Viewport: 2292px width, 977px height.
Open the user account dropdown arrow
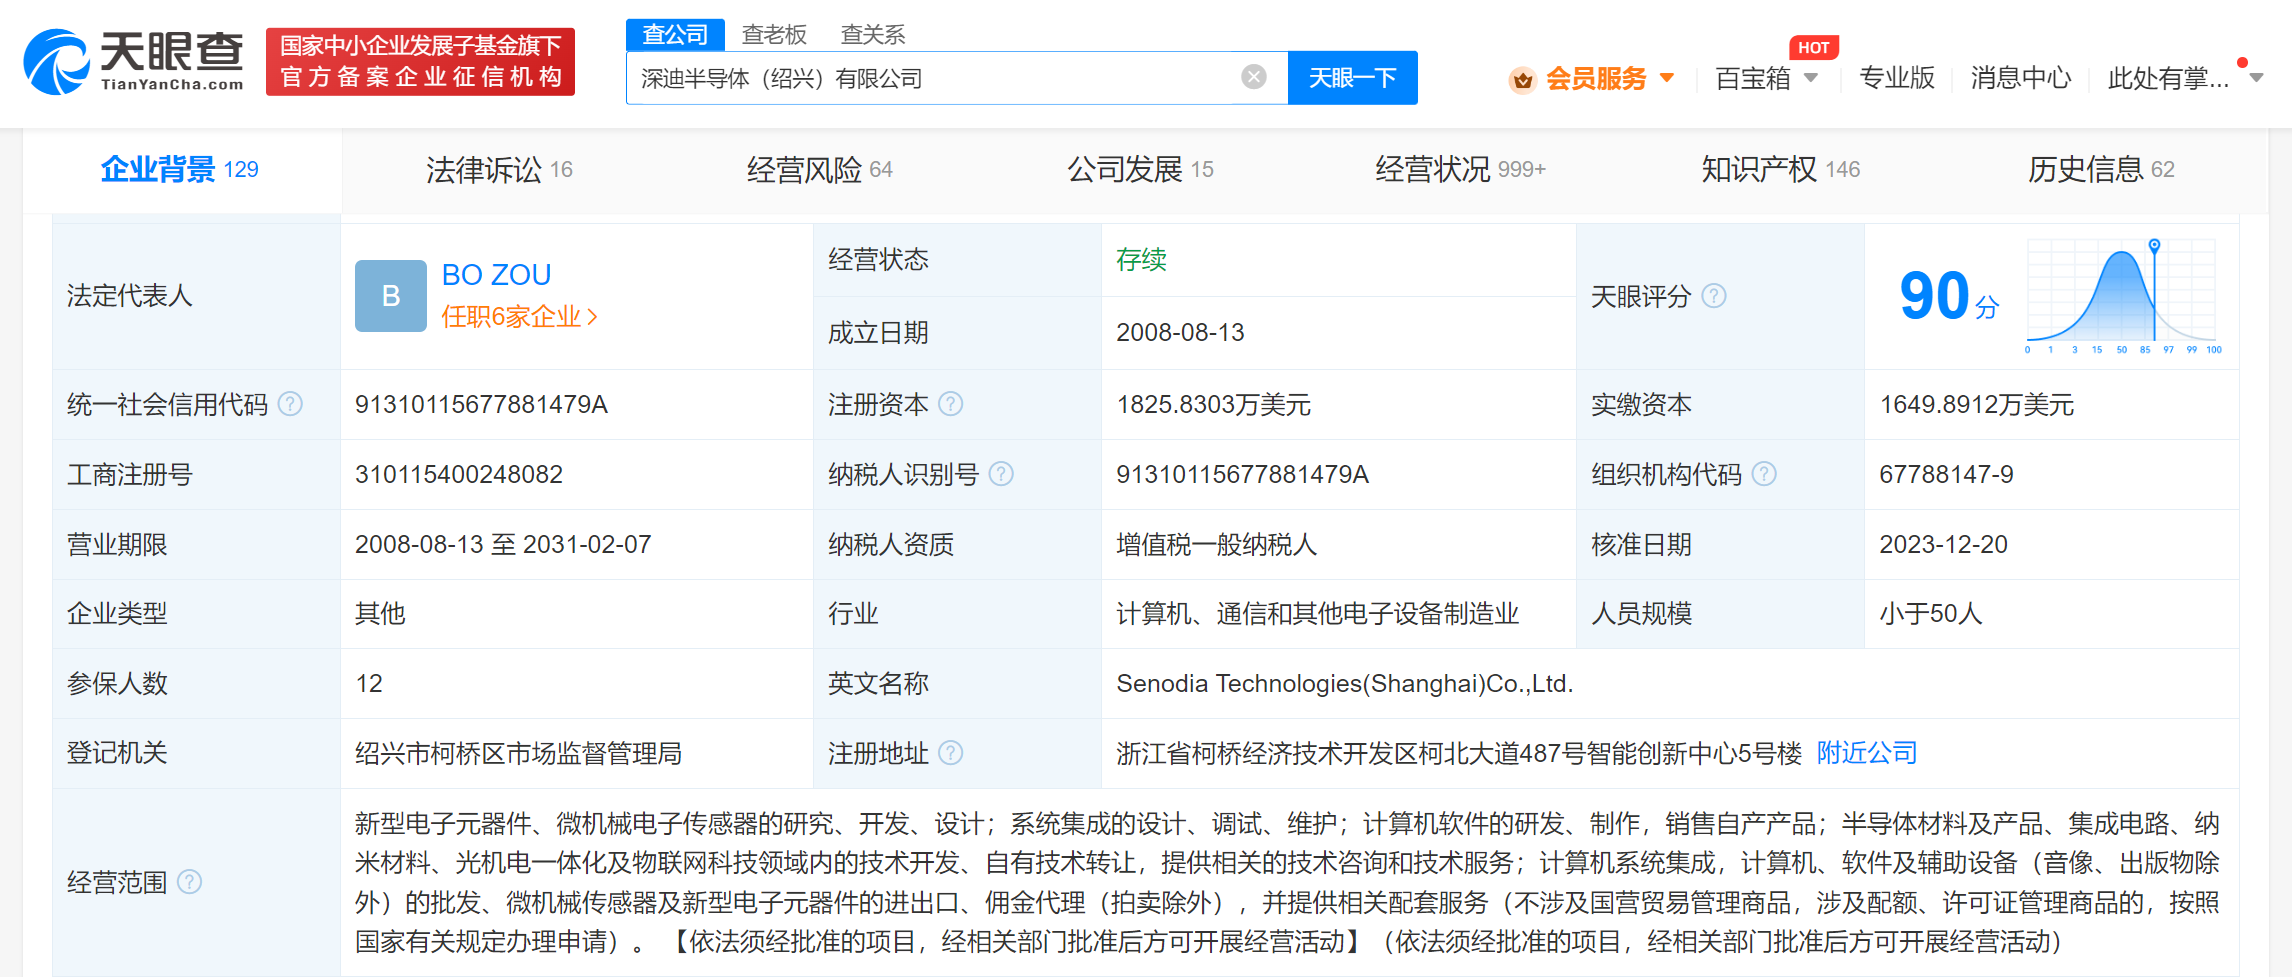click(x=2256, y=78)
